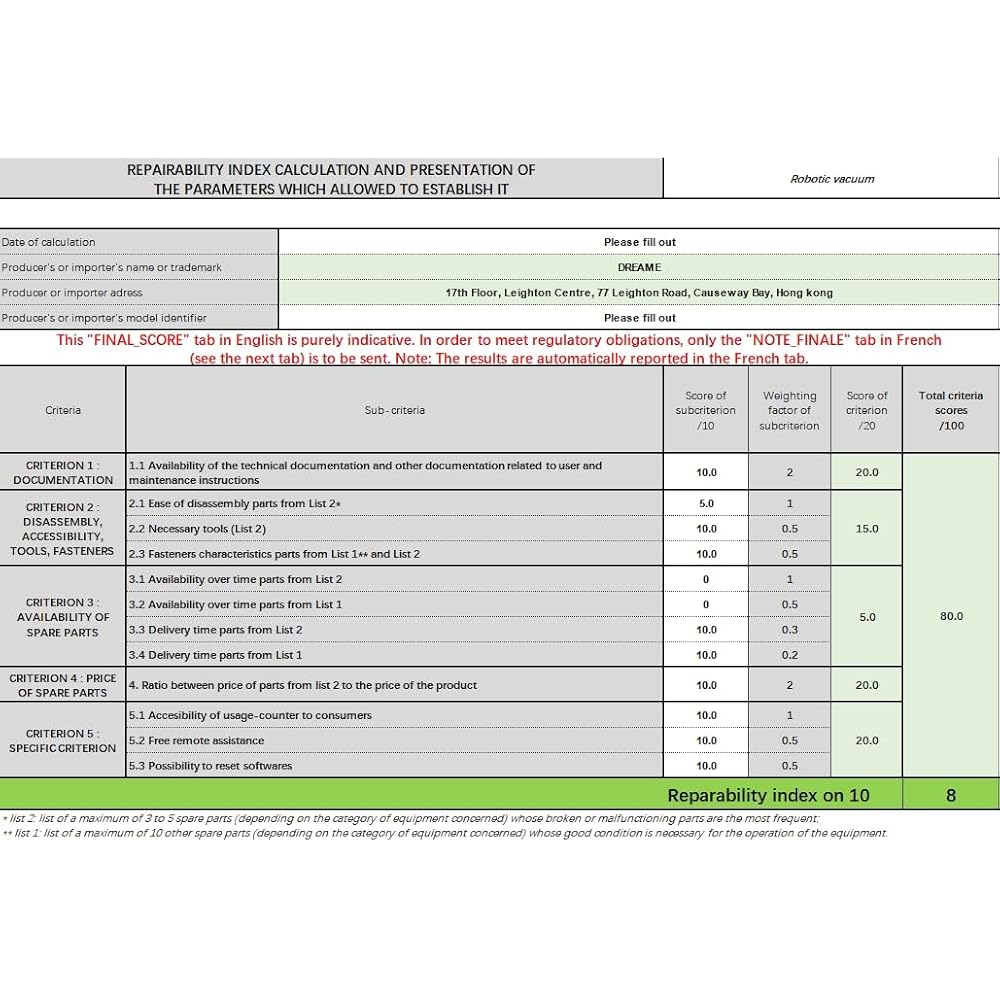This screenshot has width=1000, height=1000.
Task: Select the 15.0 criterion 2 score cell
Action: (866, 528)
